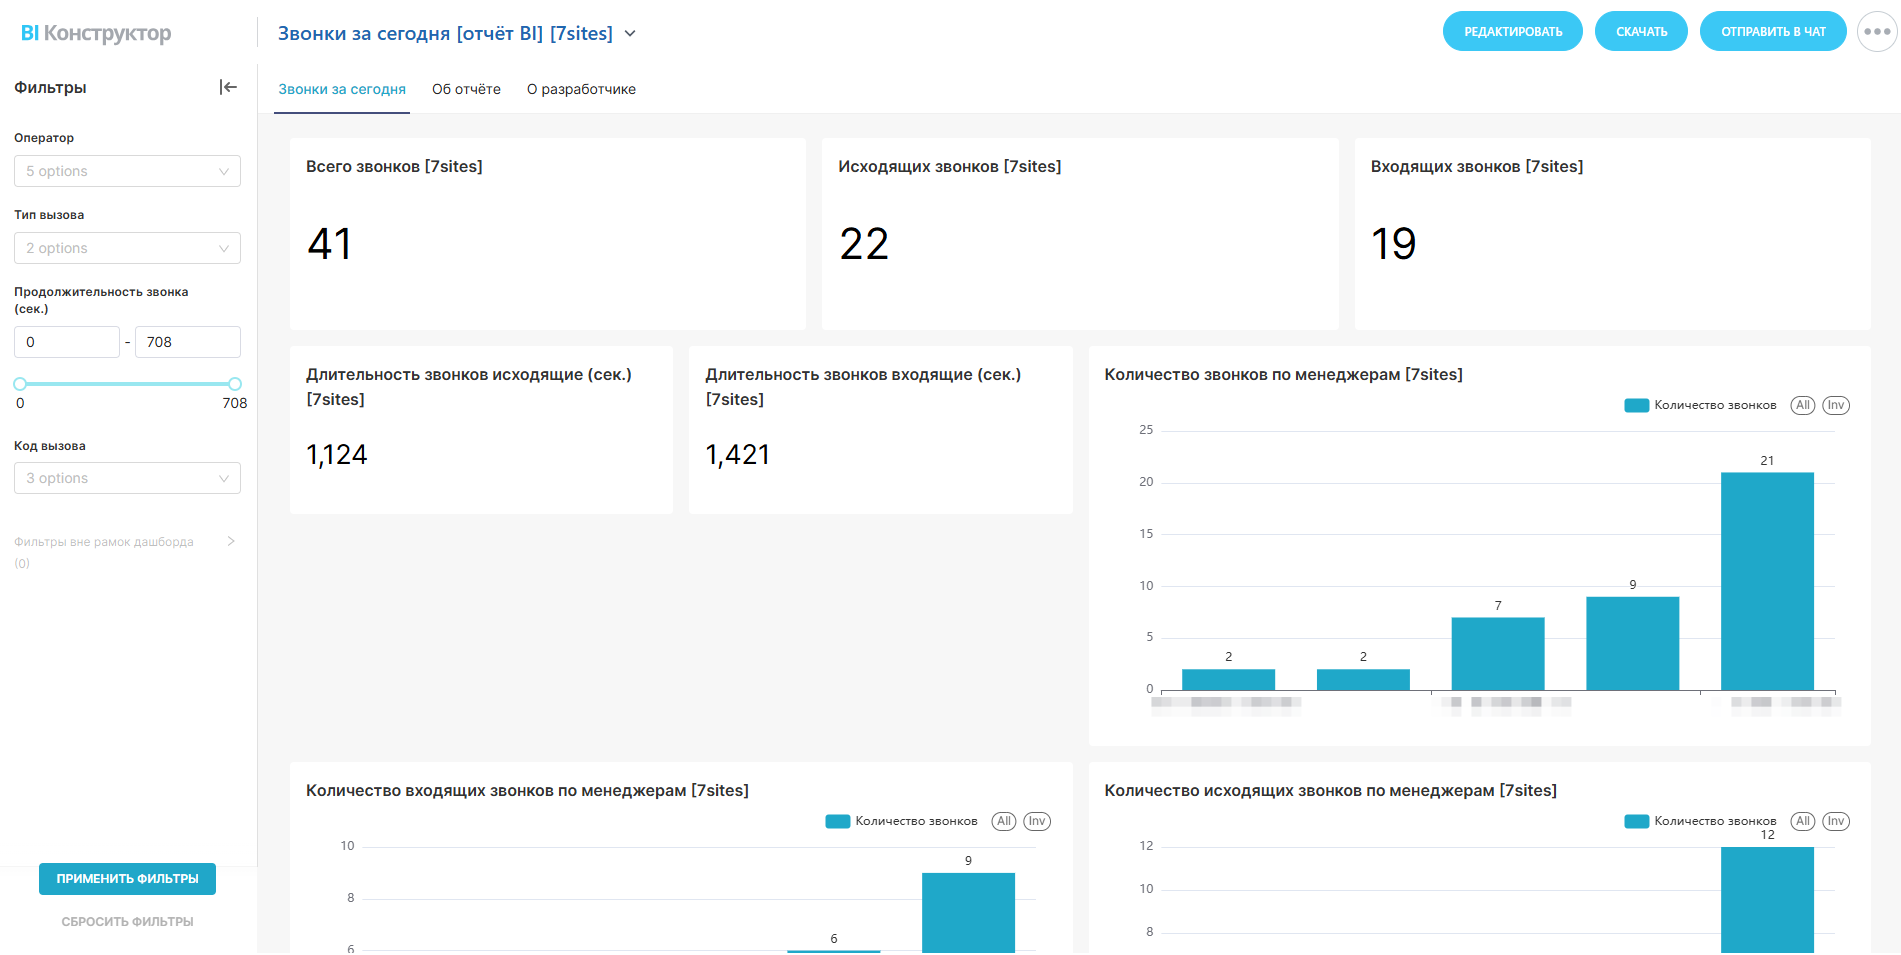Open the Оператор filter dropdown

click(127, 171)
